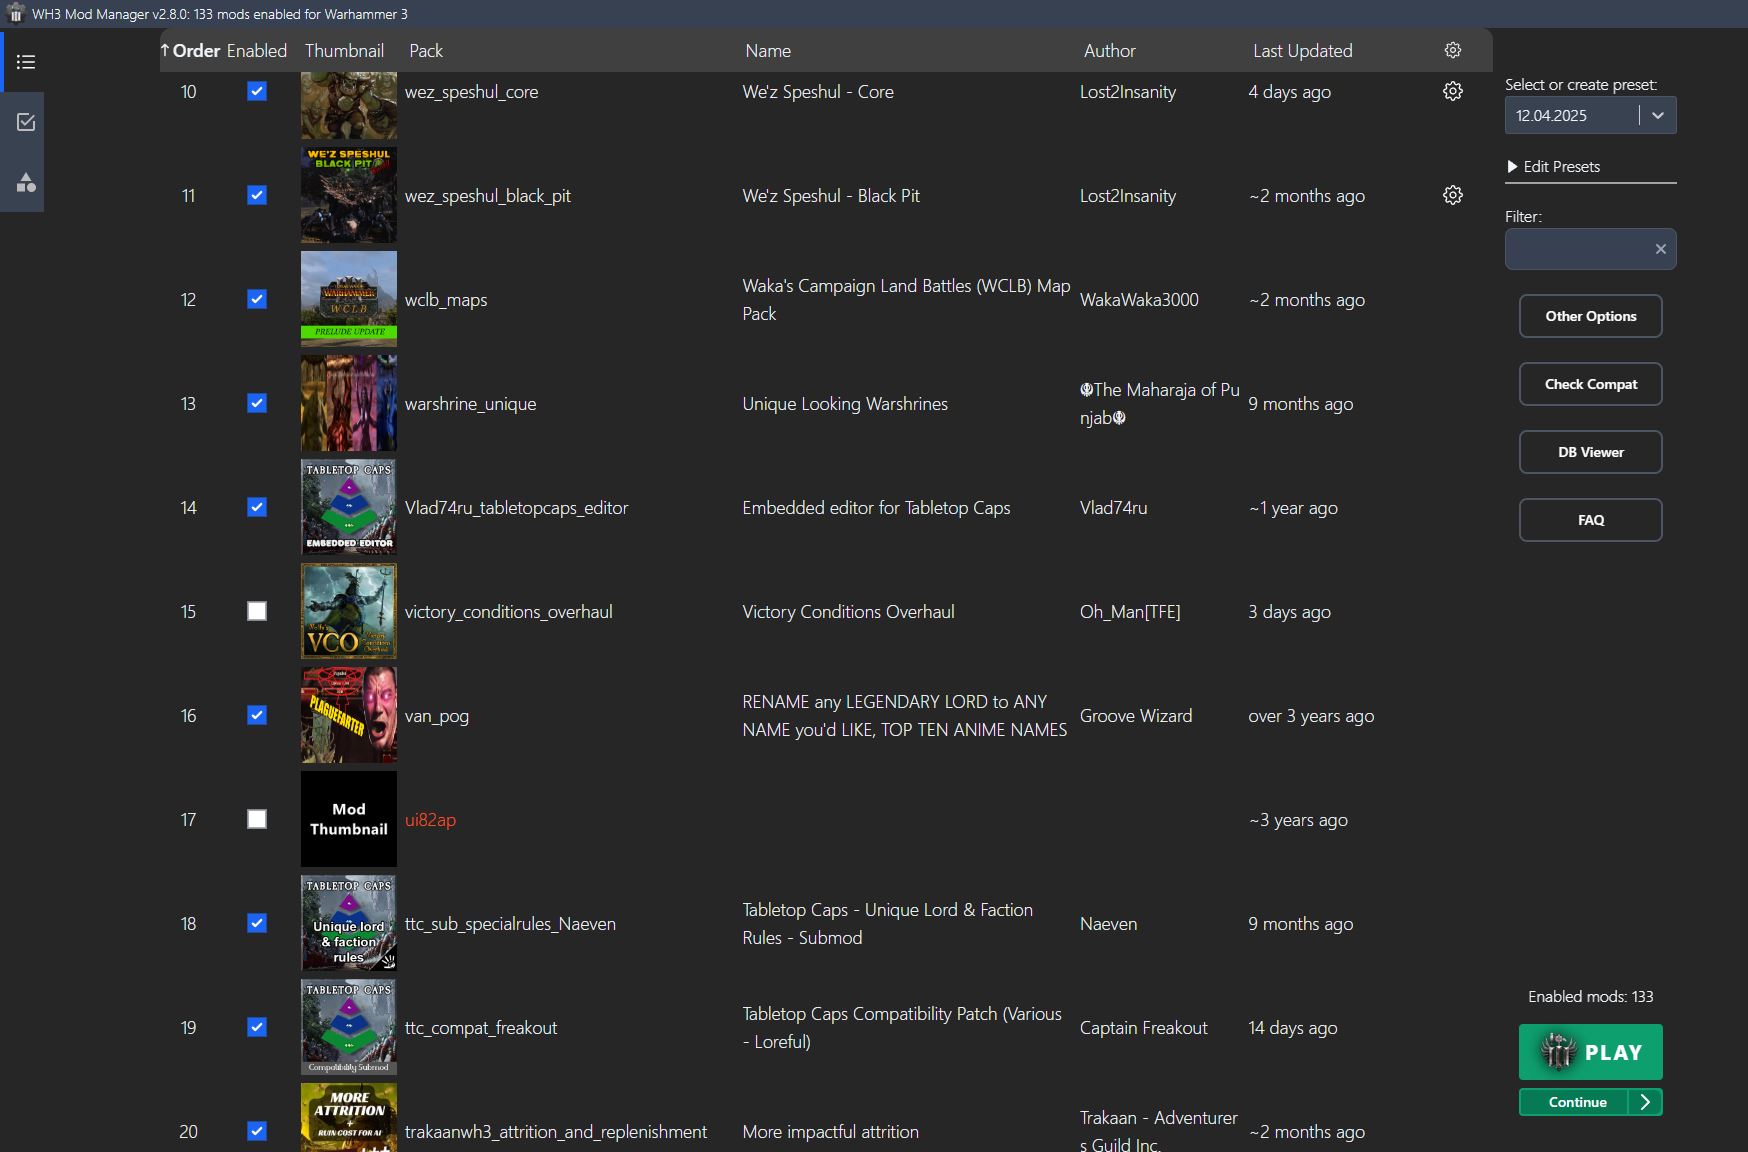The height and width of the screenshot is (1152, 1748).
Task: Click the van_pog thumbnail
Action: 349,715
